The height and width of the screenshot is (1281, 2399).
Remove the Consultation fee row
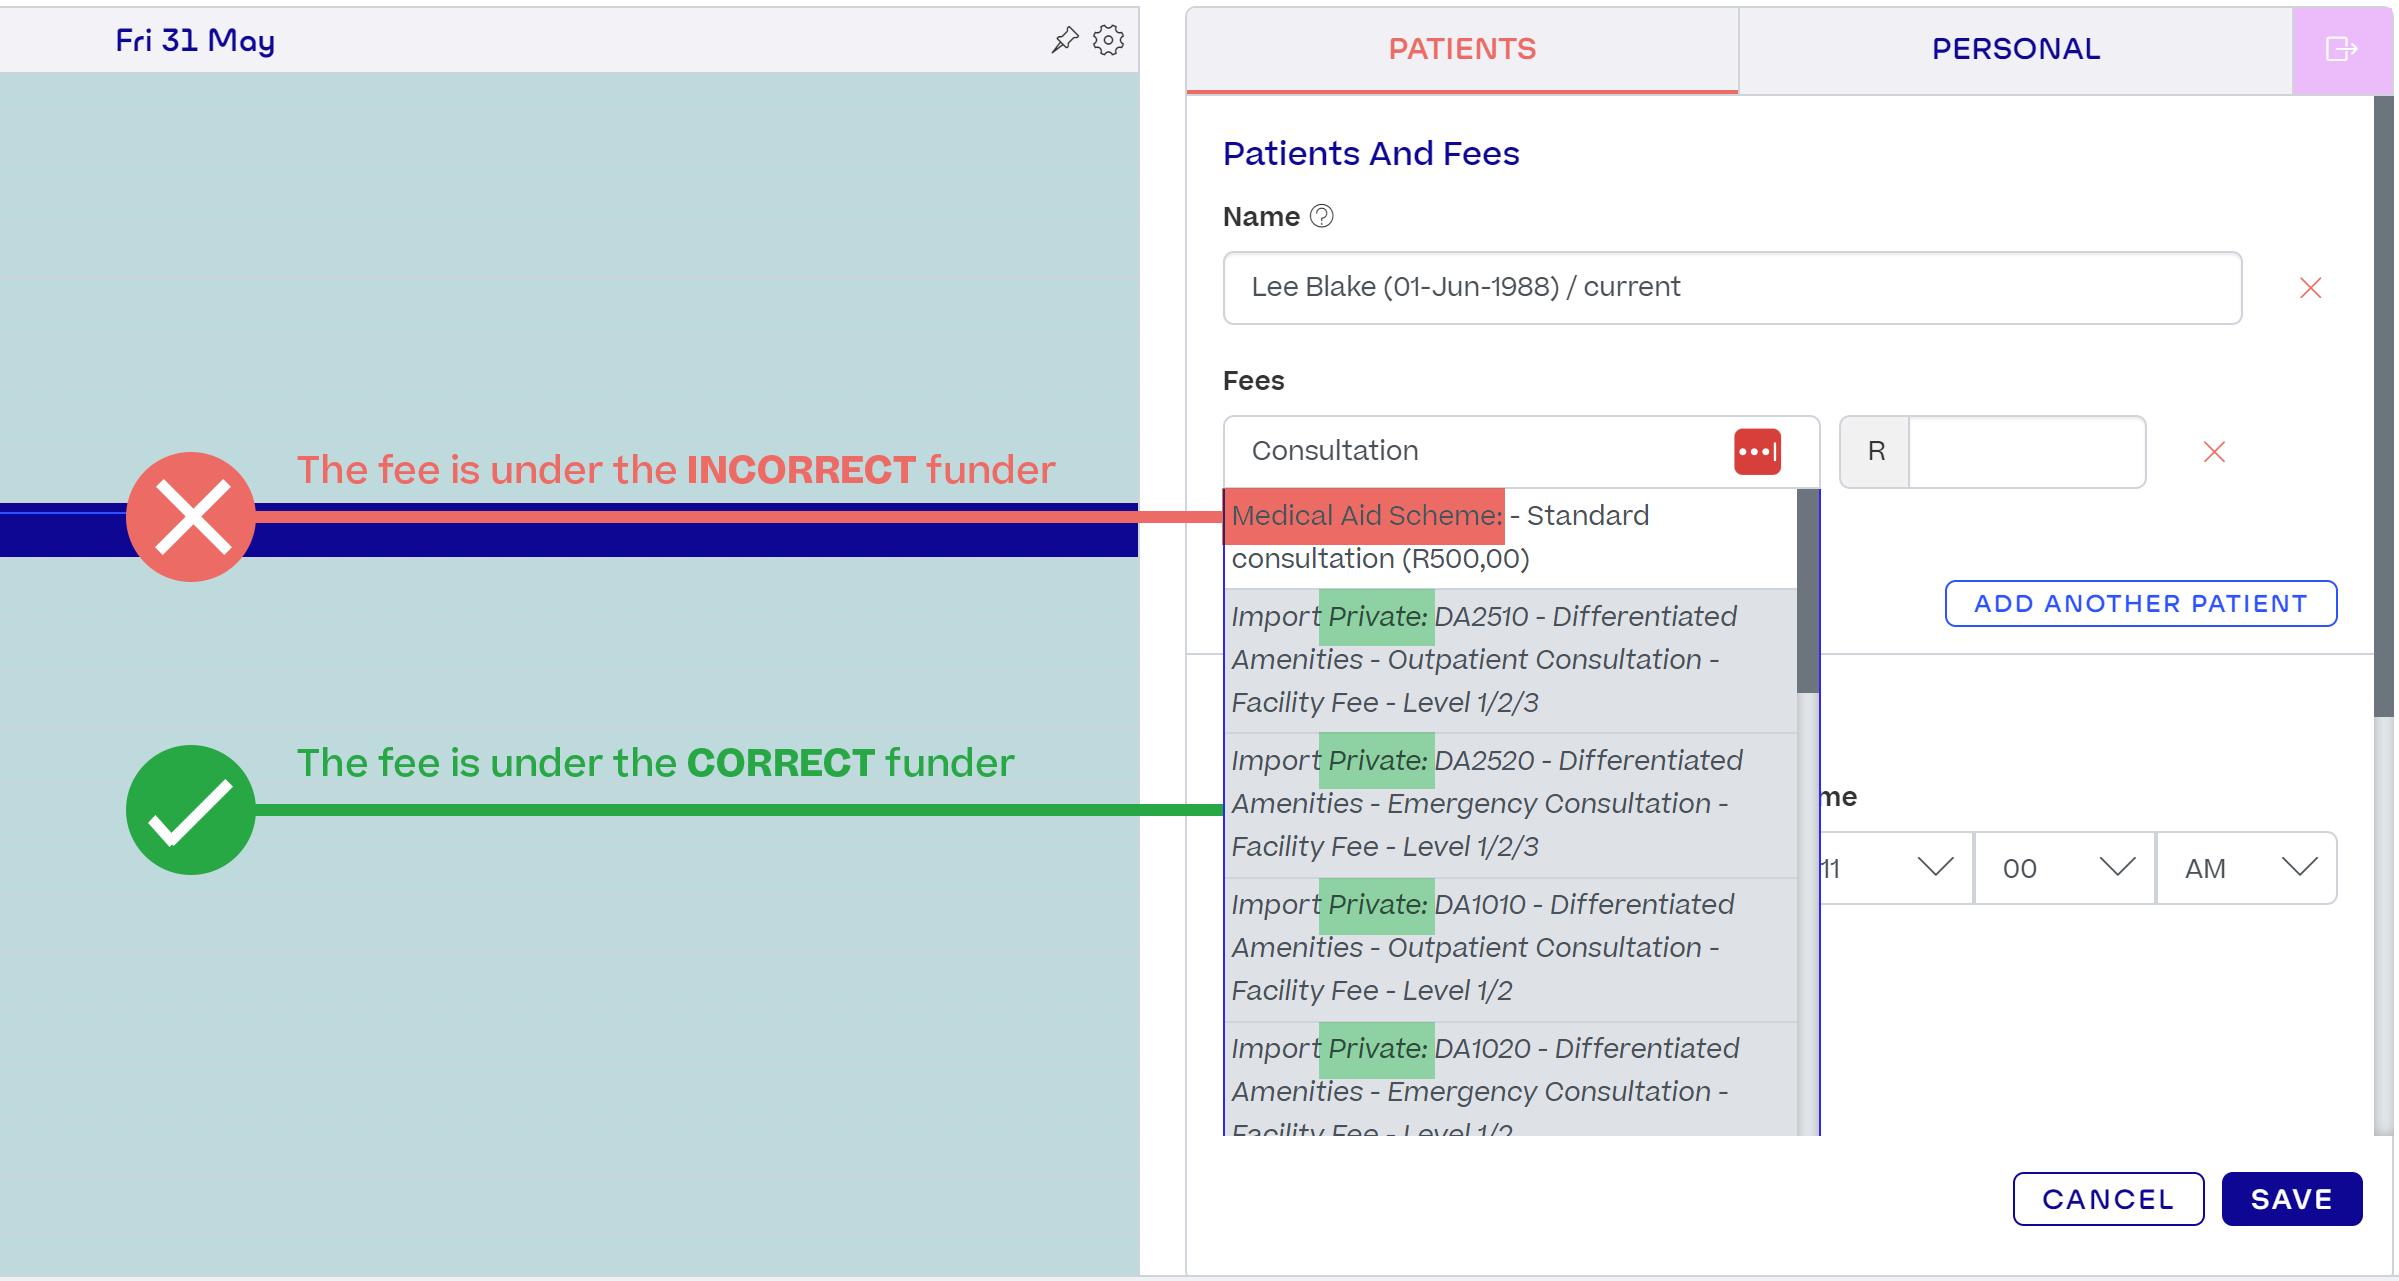tap(2214, 452)
